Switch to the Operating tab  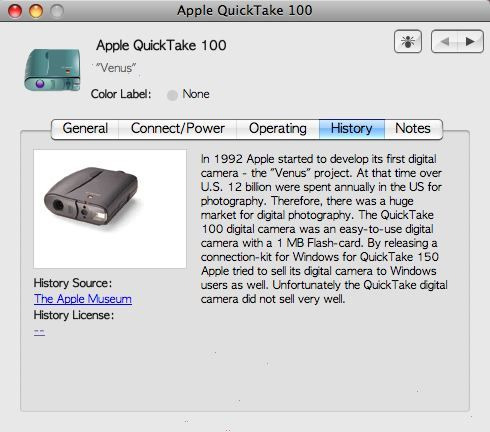click(278, 129)
